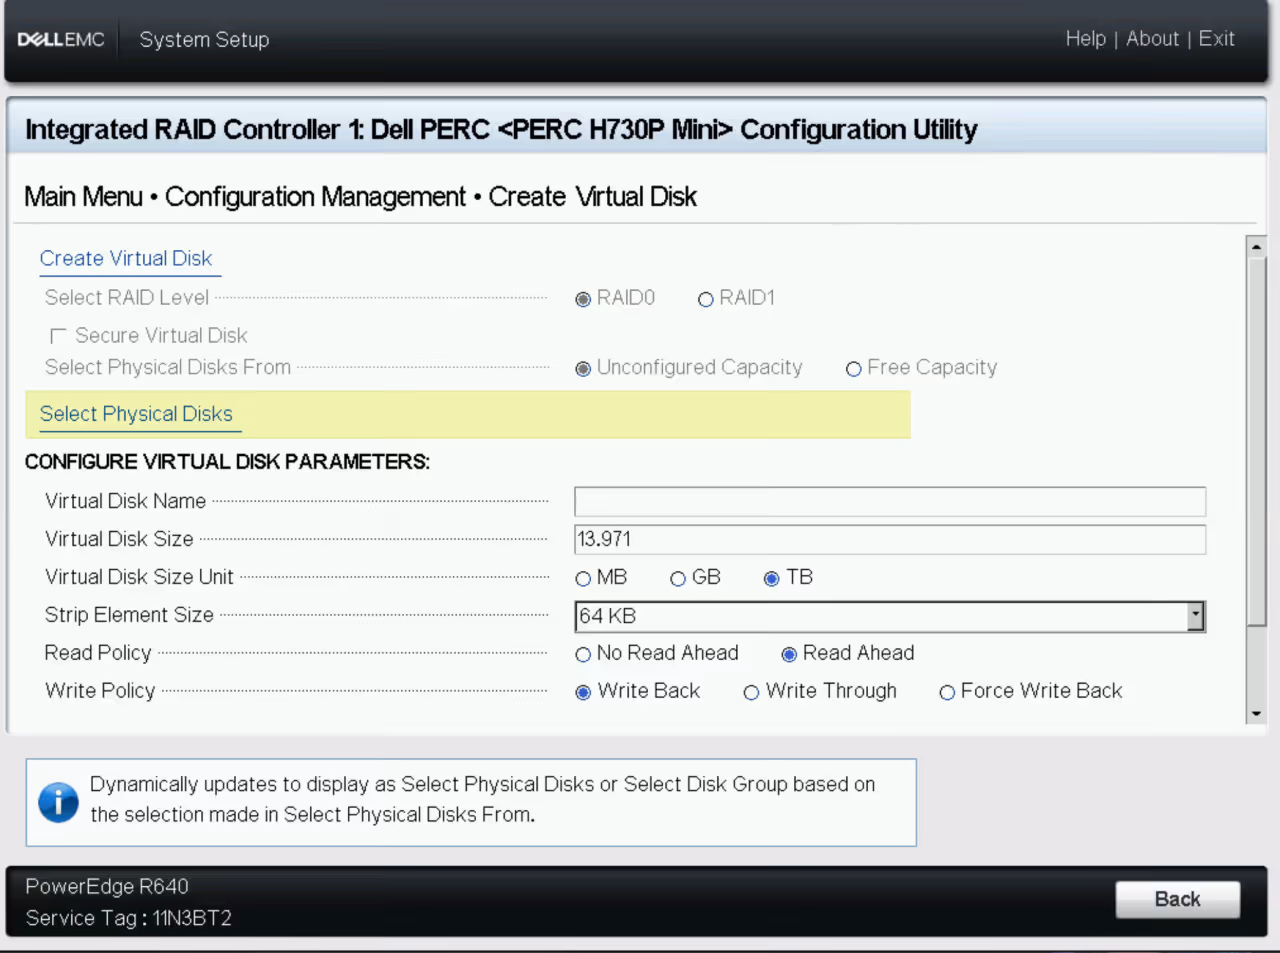Select the RAID0 radio option
Image resolution: width=1280 pixels, height=953 pixels.
pyautogui.click(x=583, y=299)
